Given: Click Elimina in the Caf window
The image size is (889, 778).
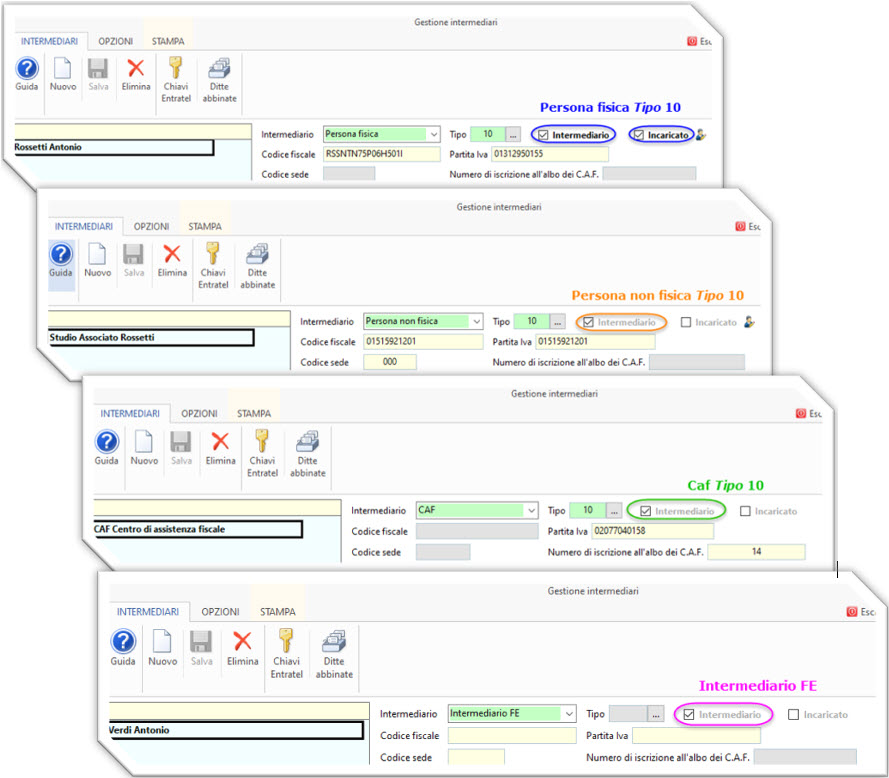Looking at the screenshot, I should 221,447.
